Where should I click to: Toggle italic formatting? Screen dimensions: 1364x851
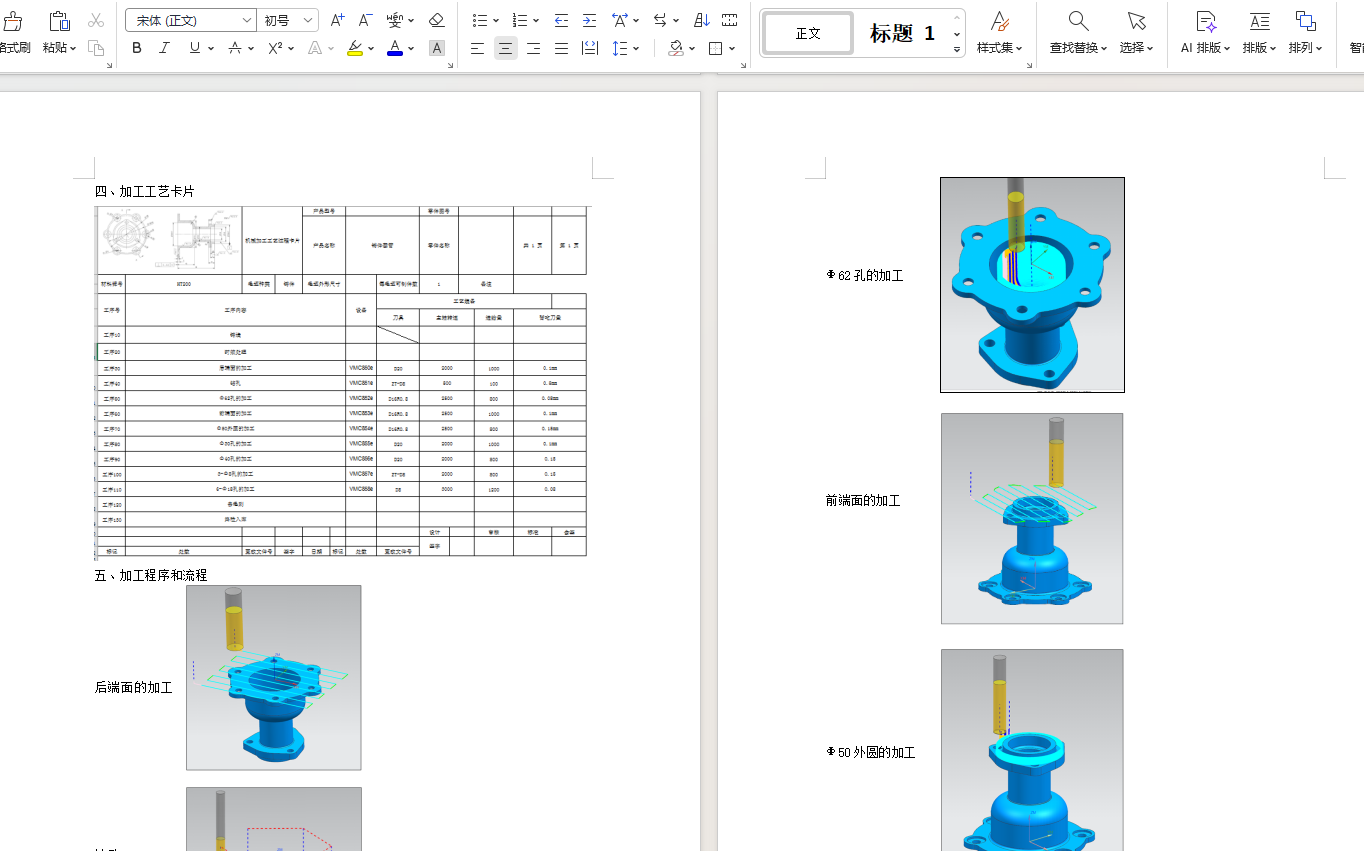[x=164, y=48]
